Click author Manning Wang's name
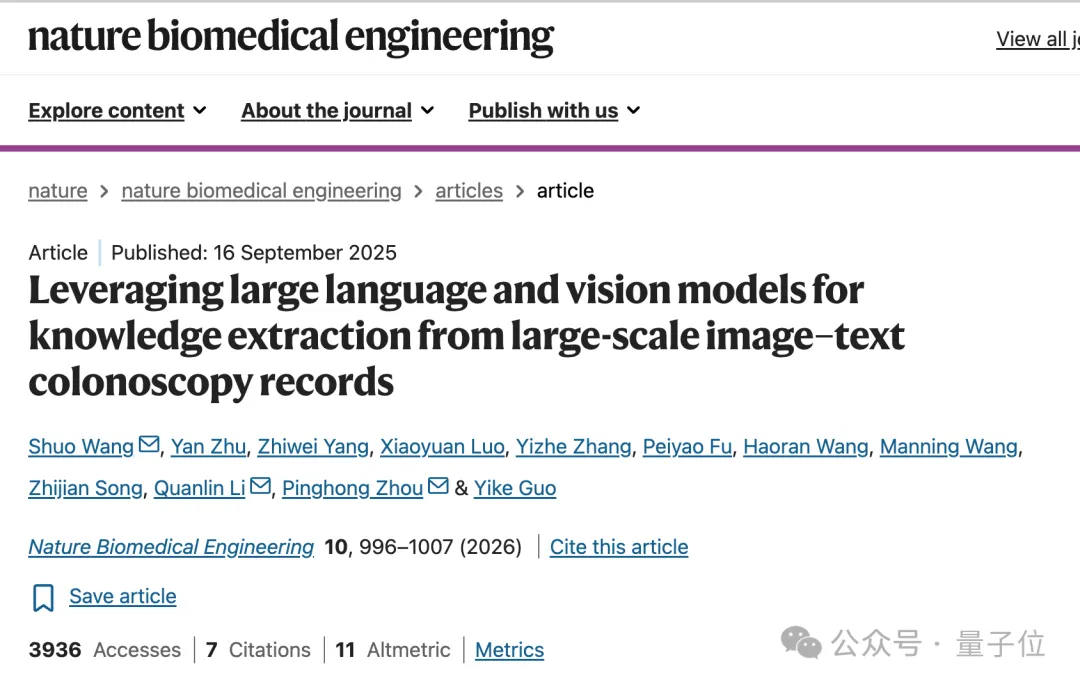This screenshot has width=1080, height=687. [x=948, y=447]
